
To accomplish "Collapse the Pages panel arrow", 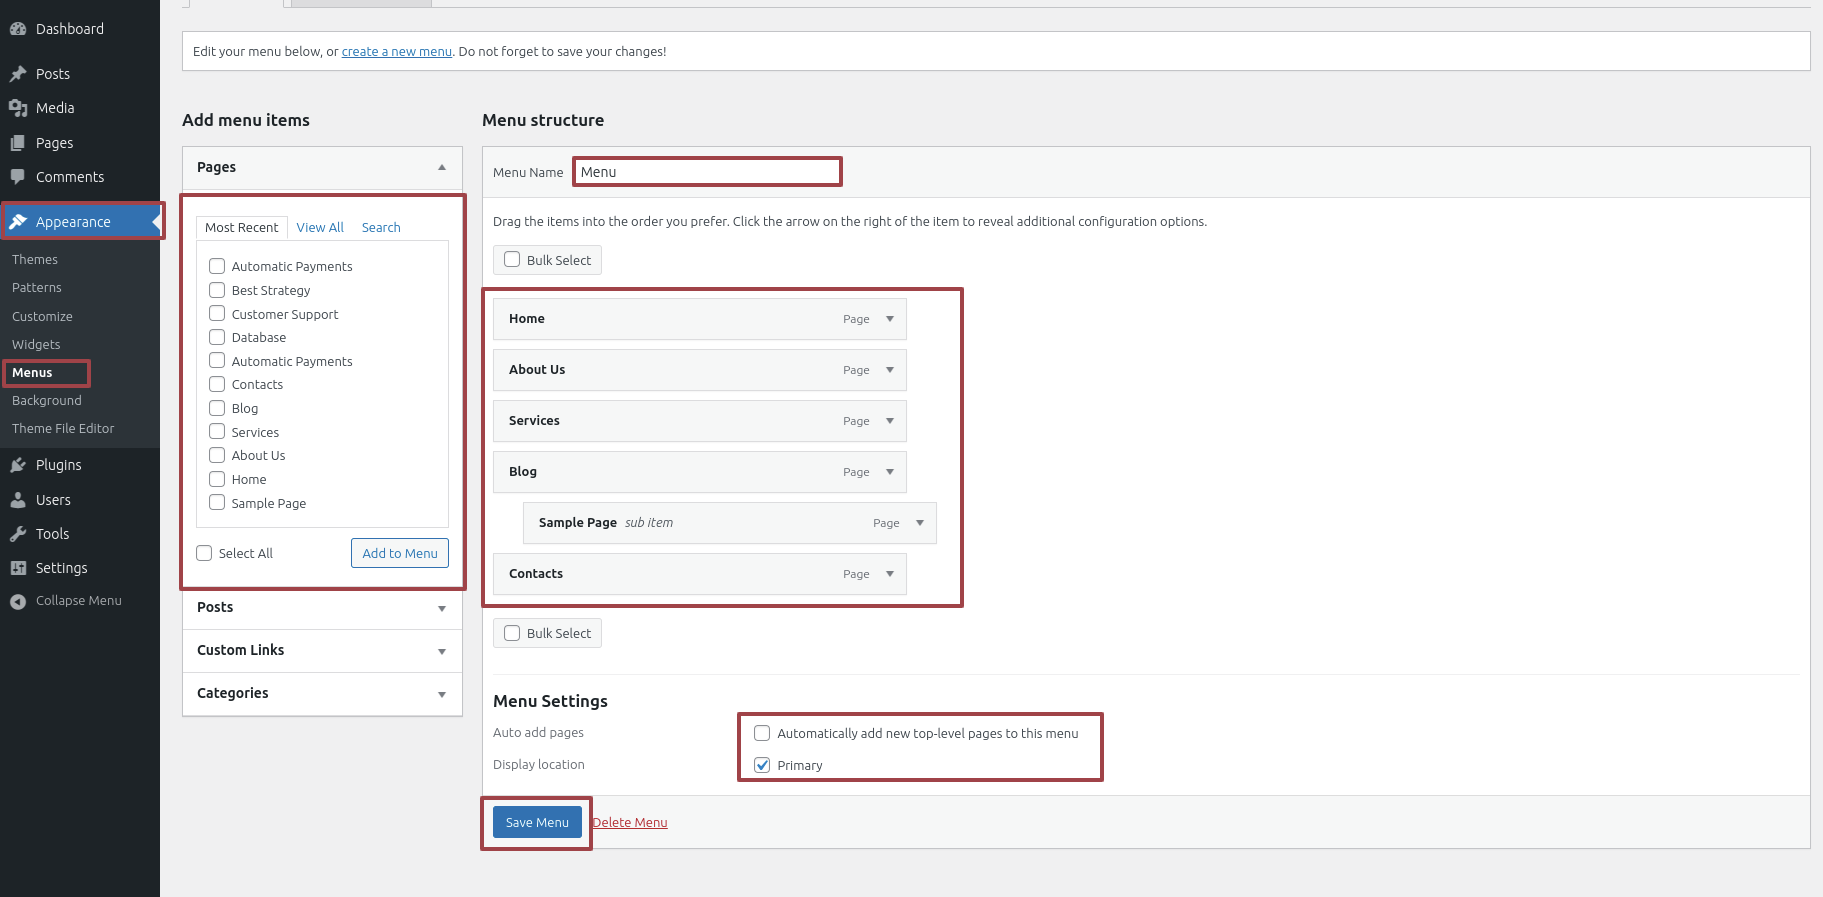I will [x=442, y=167].
